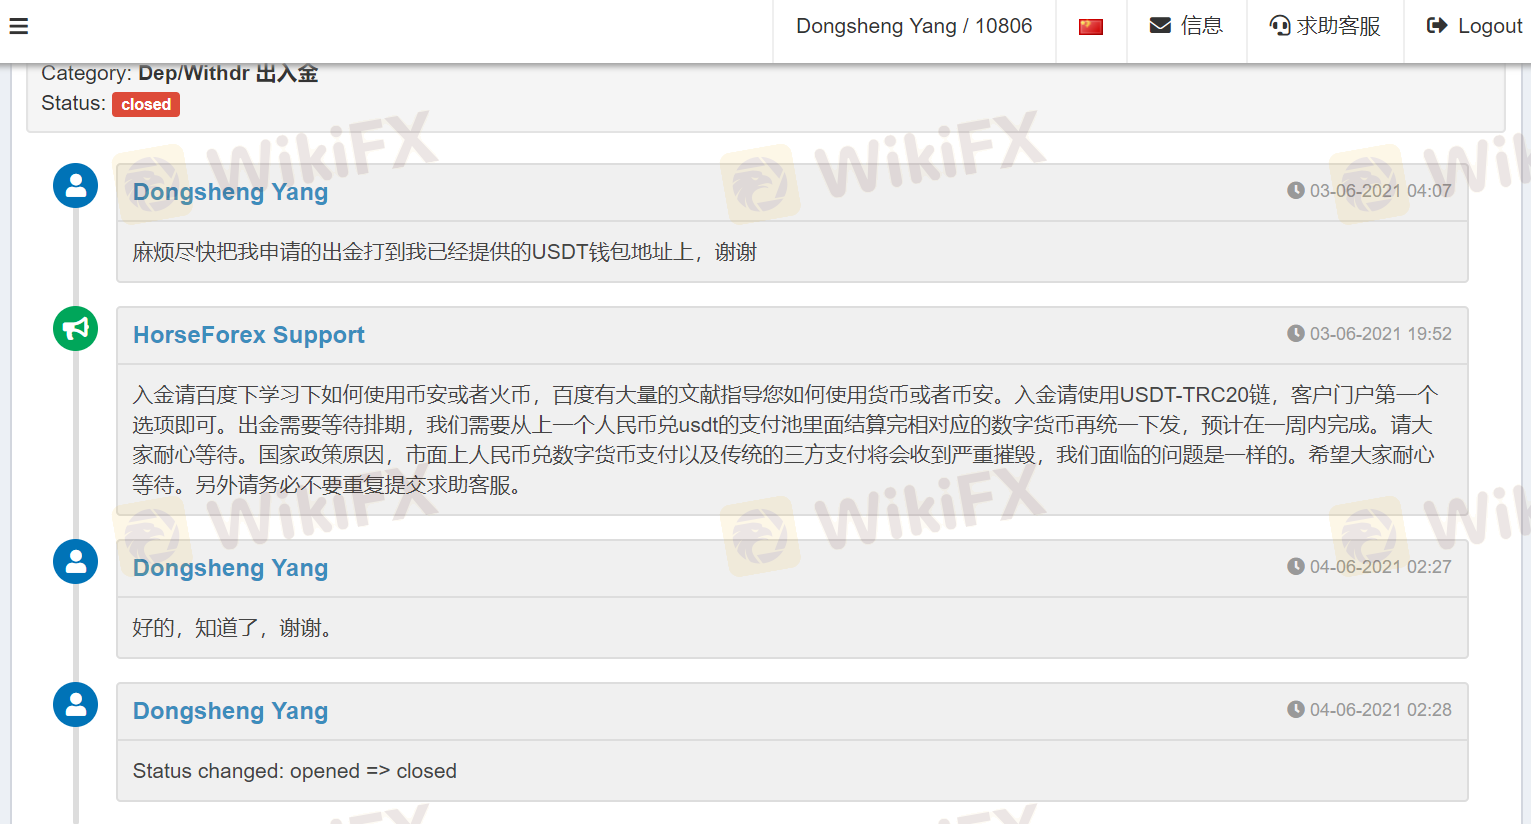Open HorseForex Support author name link
The width and height of the screenshot is (1531, 824).
pos(249,335)
